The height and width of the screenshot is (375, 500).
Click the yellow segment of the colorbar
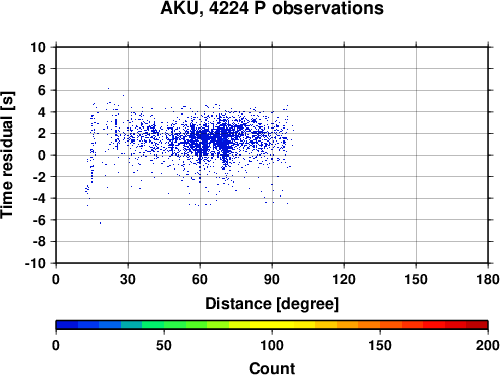point(272,325)
